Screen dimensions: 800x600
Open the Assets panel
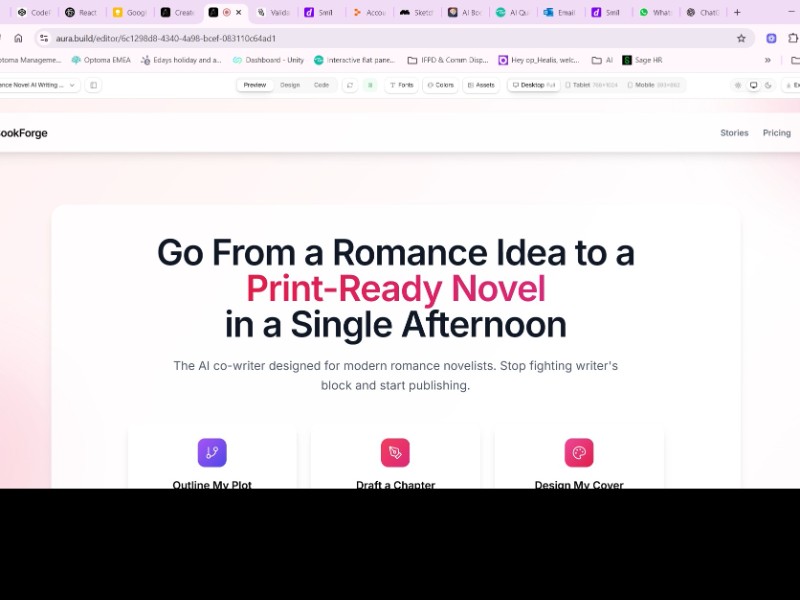tap(481, 85)
